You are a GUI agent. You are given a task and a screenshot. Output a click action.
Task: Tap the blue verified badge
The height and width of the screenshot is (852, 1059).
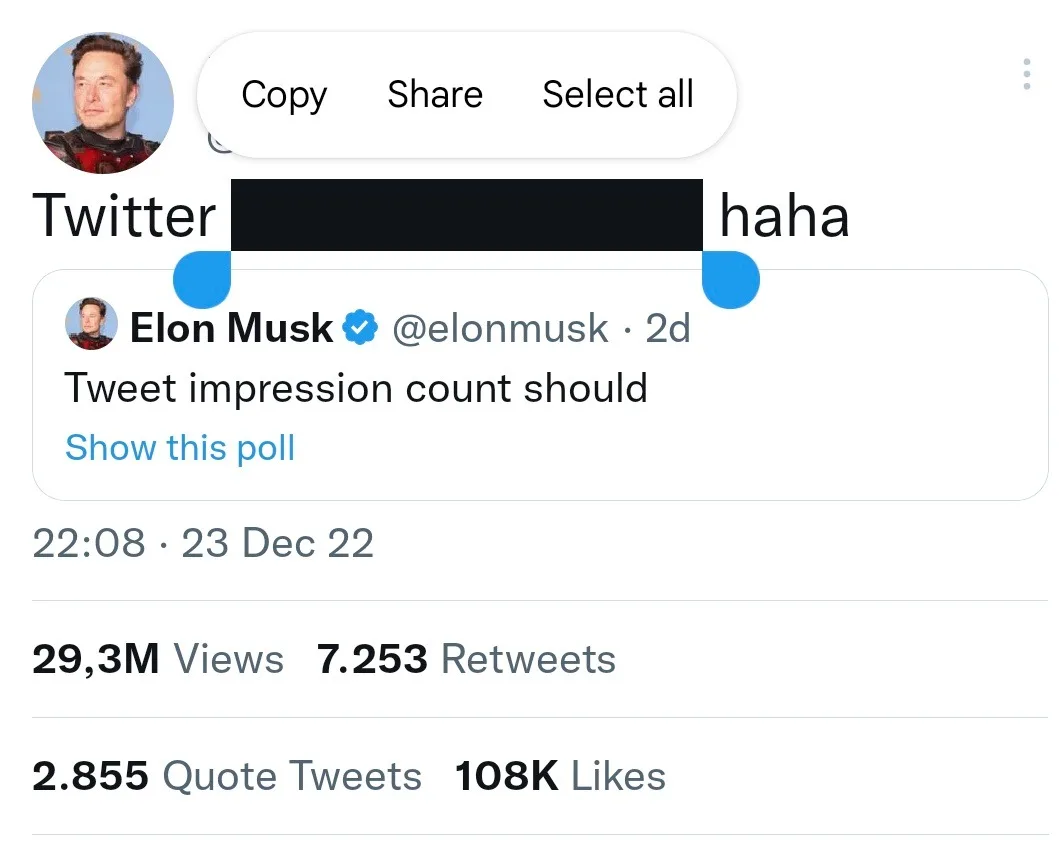[359, 328]
